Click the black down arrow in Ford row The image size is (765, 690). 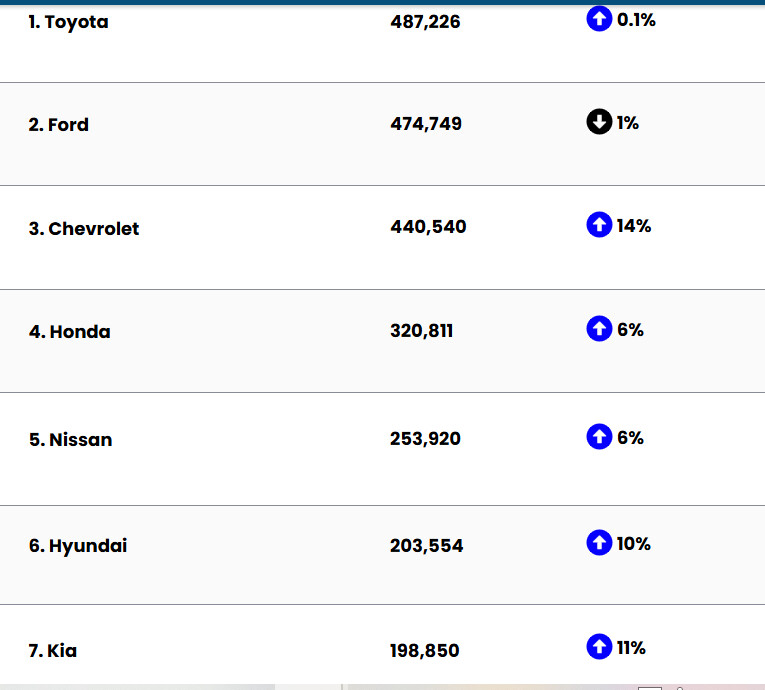point(599,123)
